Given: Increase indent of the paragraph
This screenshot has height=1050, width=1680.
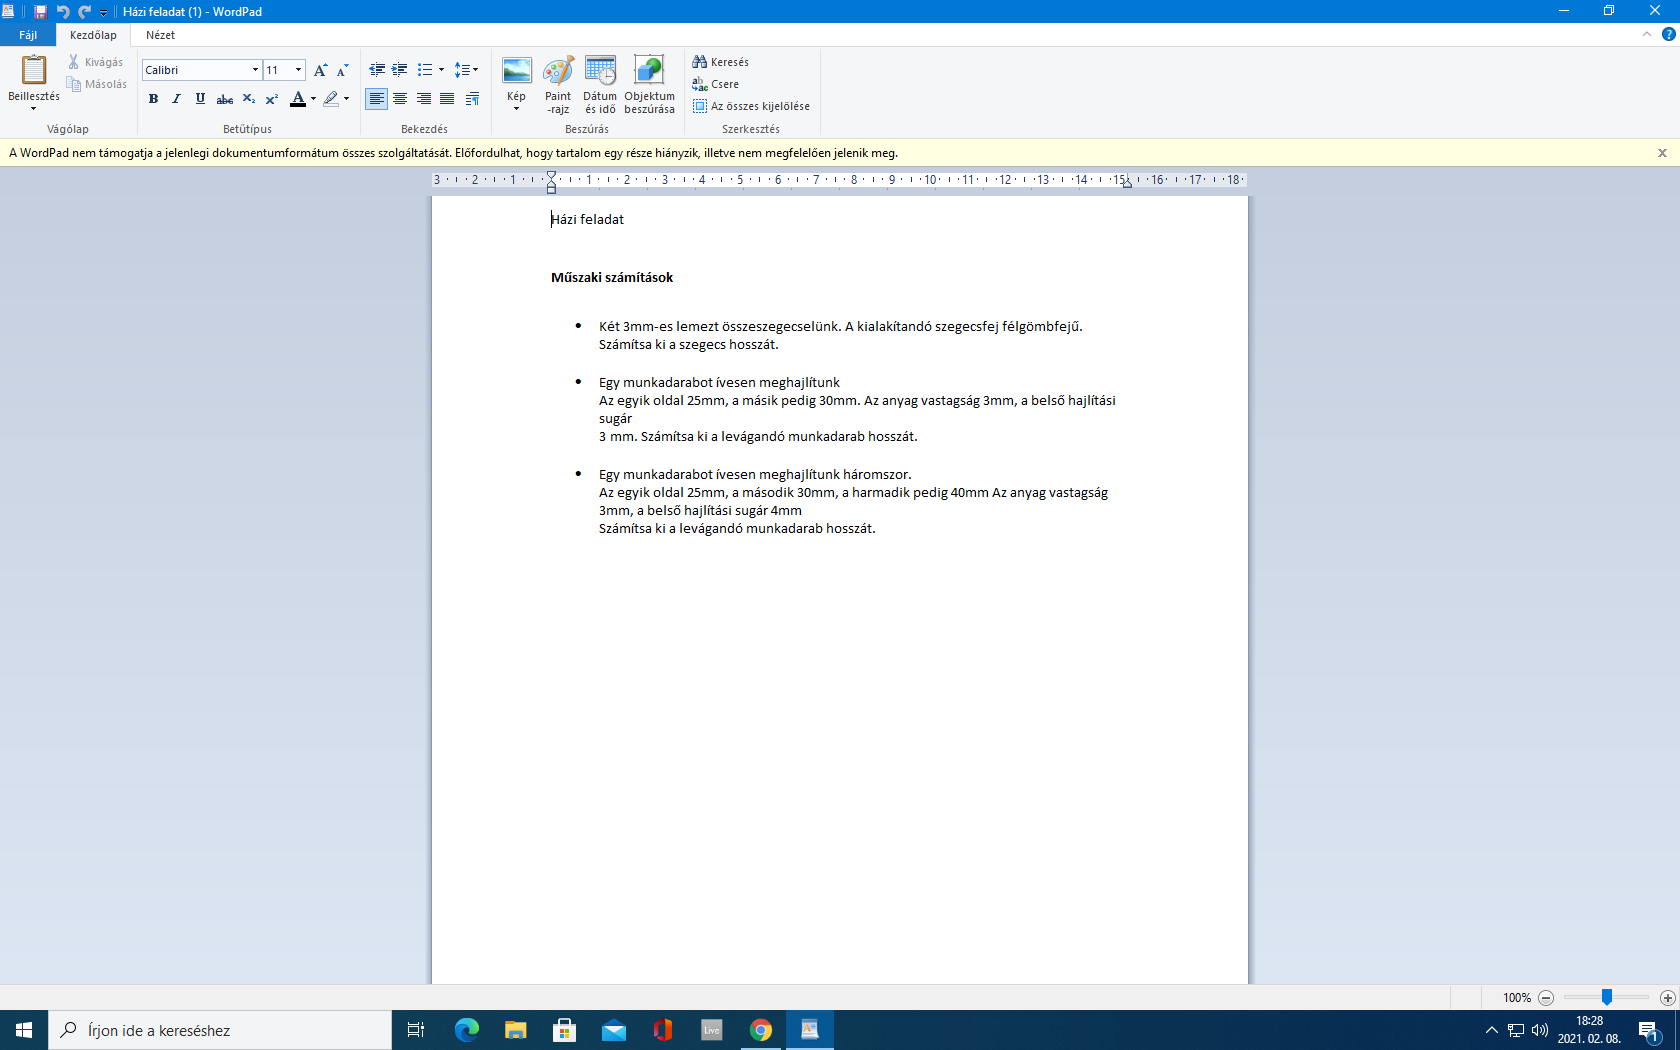Looking at the screenshot, I should pyautogui.click(x=399, y=70).
